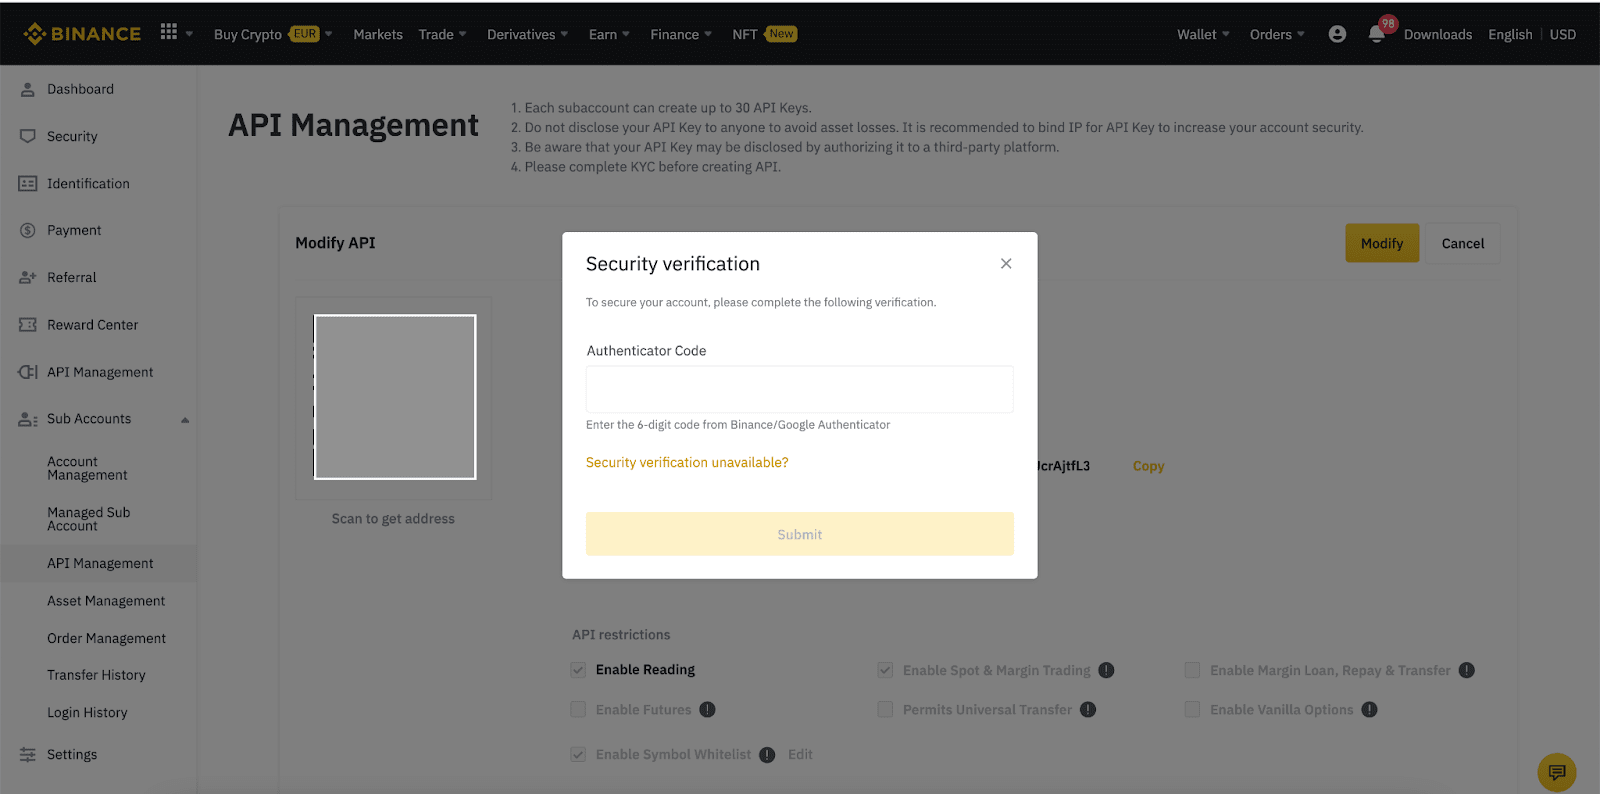Focus the Authenticator Code input field
This screenshot has height=794, width=1600.
pos(800,389)
